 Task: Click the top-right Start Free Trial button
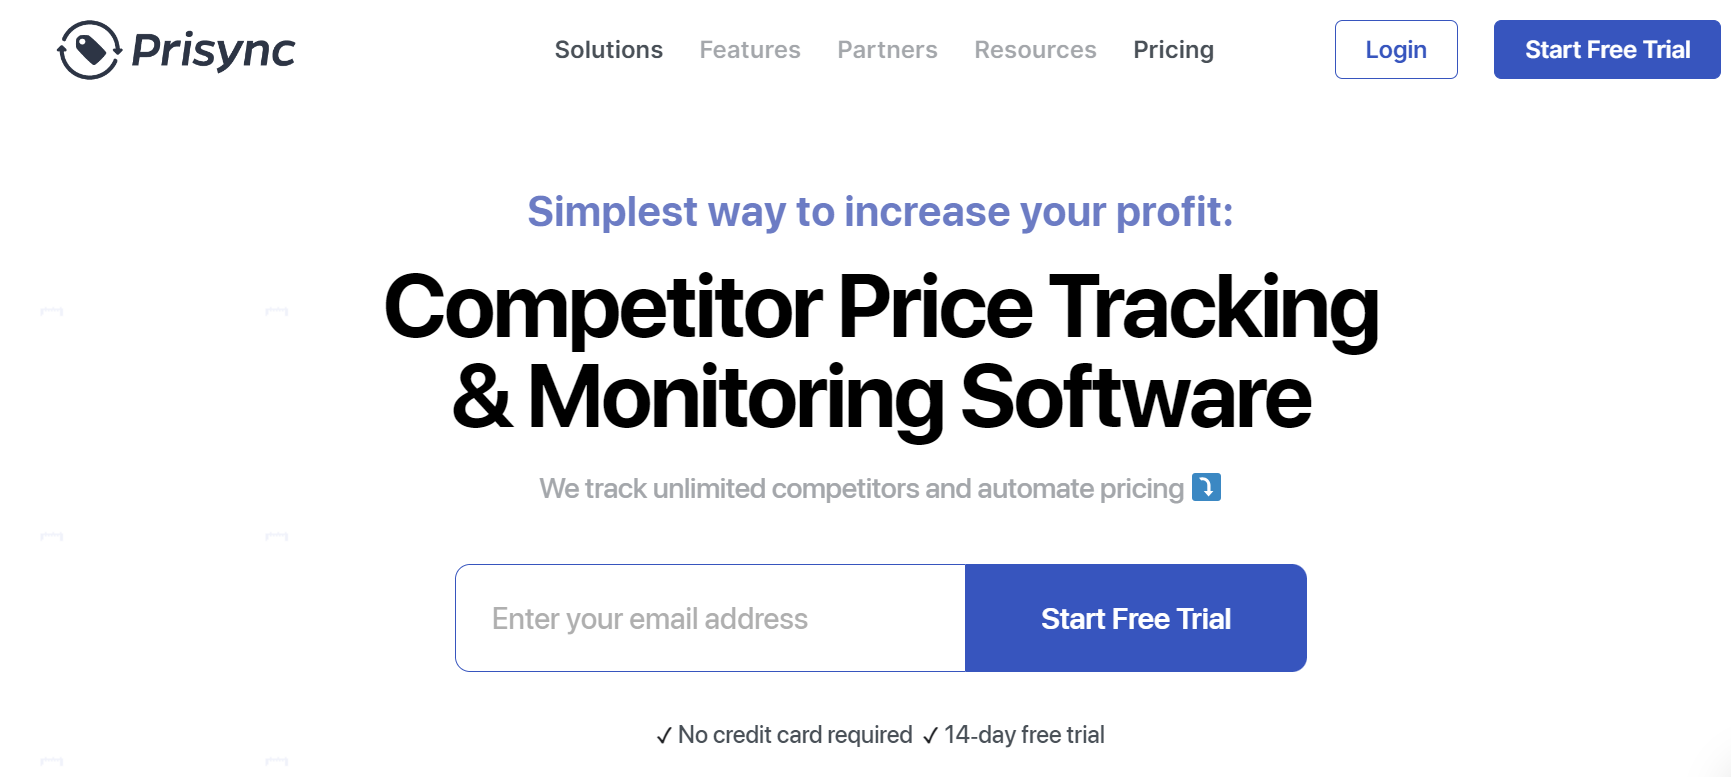1606,49
